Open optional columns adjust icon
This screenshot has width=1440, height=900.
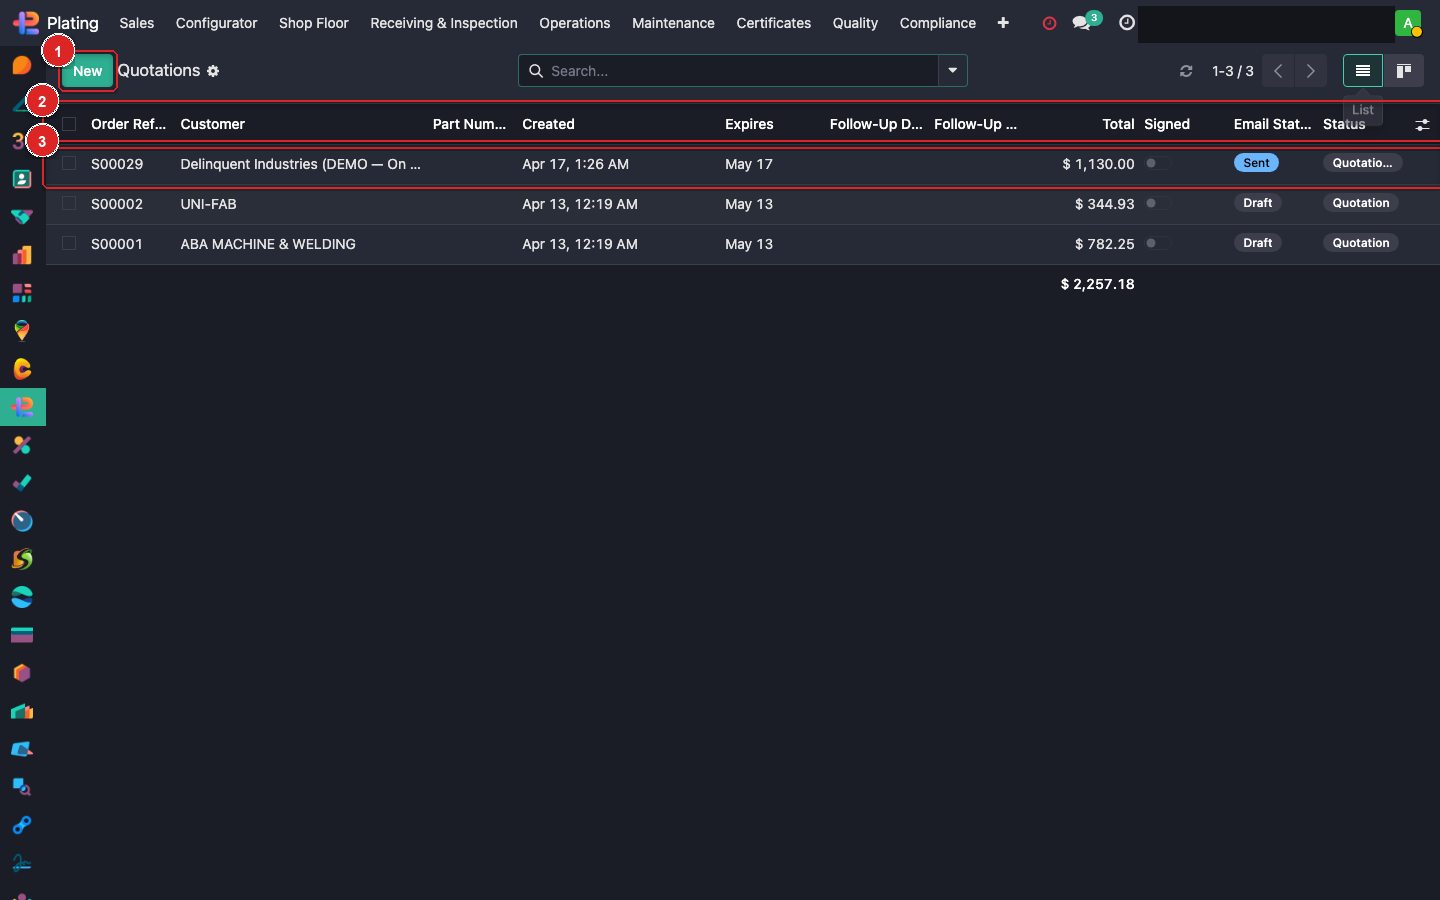(x=1422, y=125)
